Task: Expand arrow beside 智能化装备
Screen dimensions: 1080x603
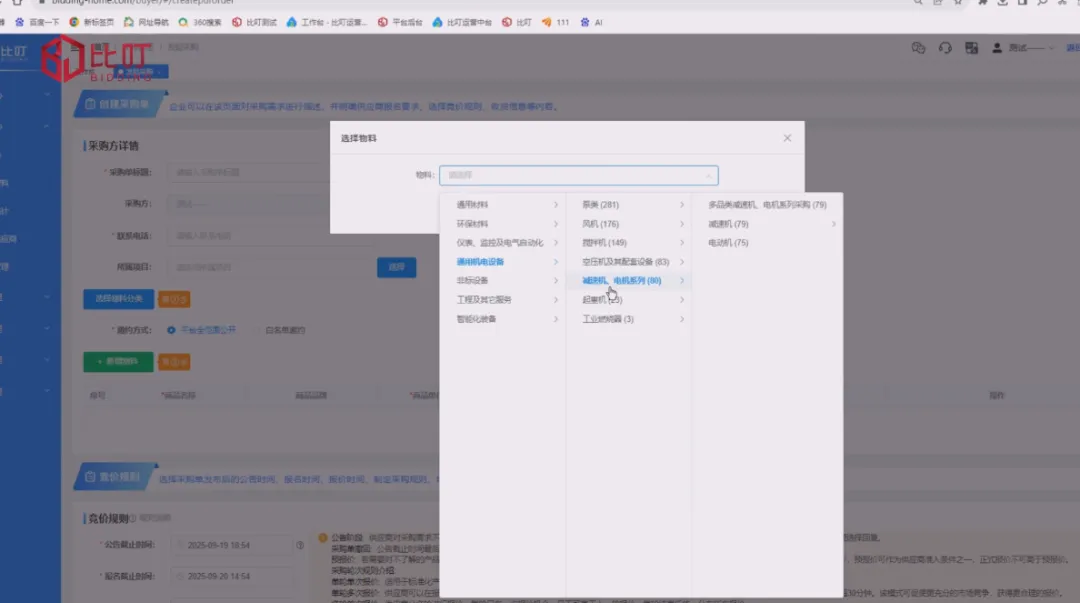Action: click(x=556, y=319)
